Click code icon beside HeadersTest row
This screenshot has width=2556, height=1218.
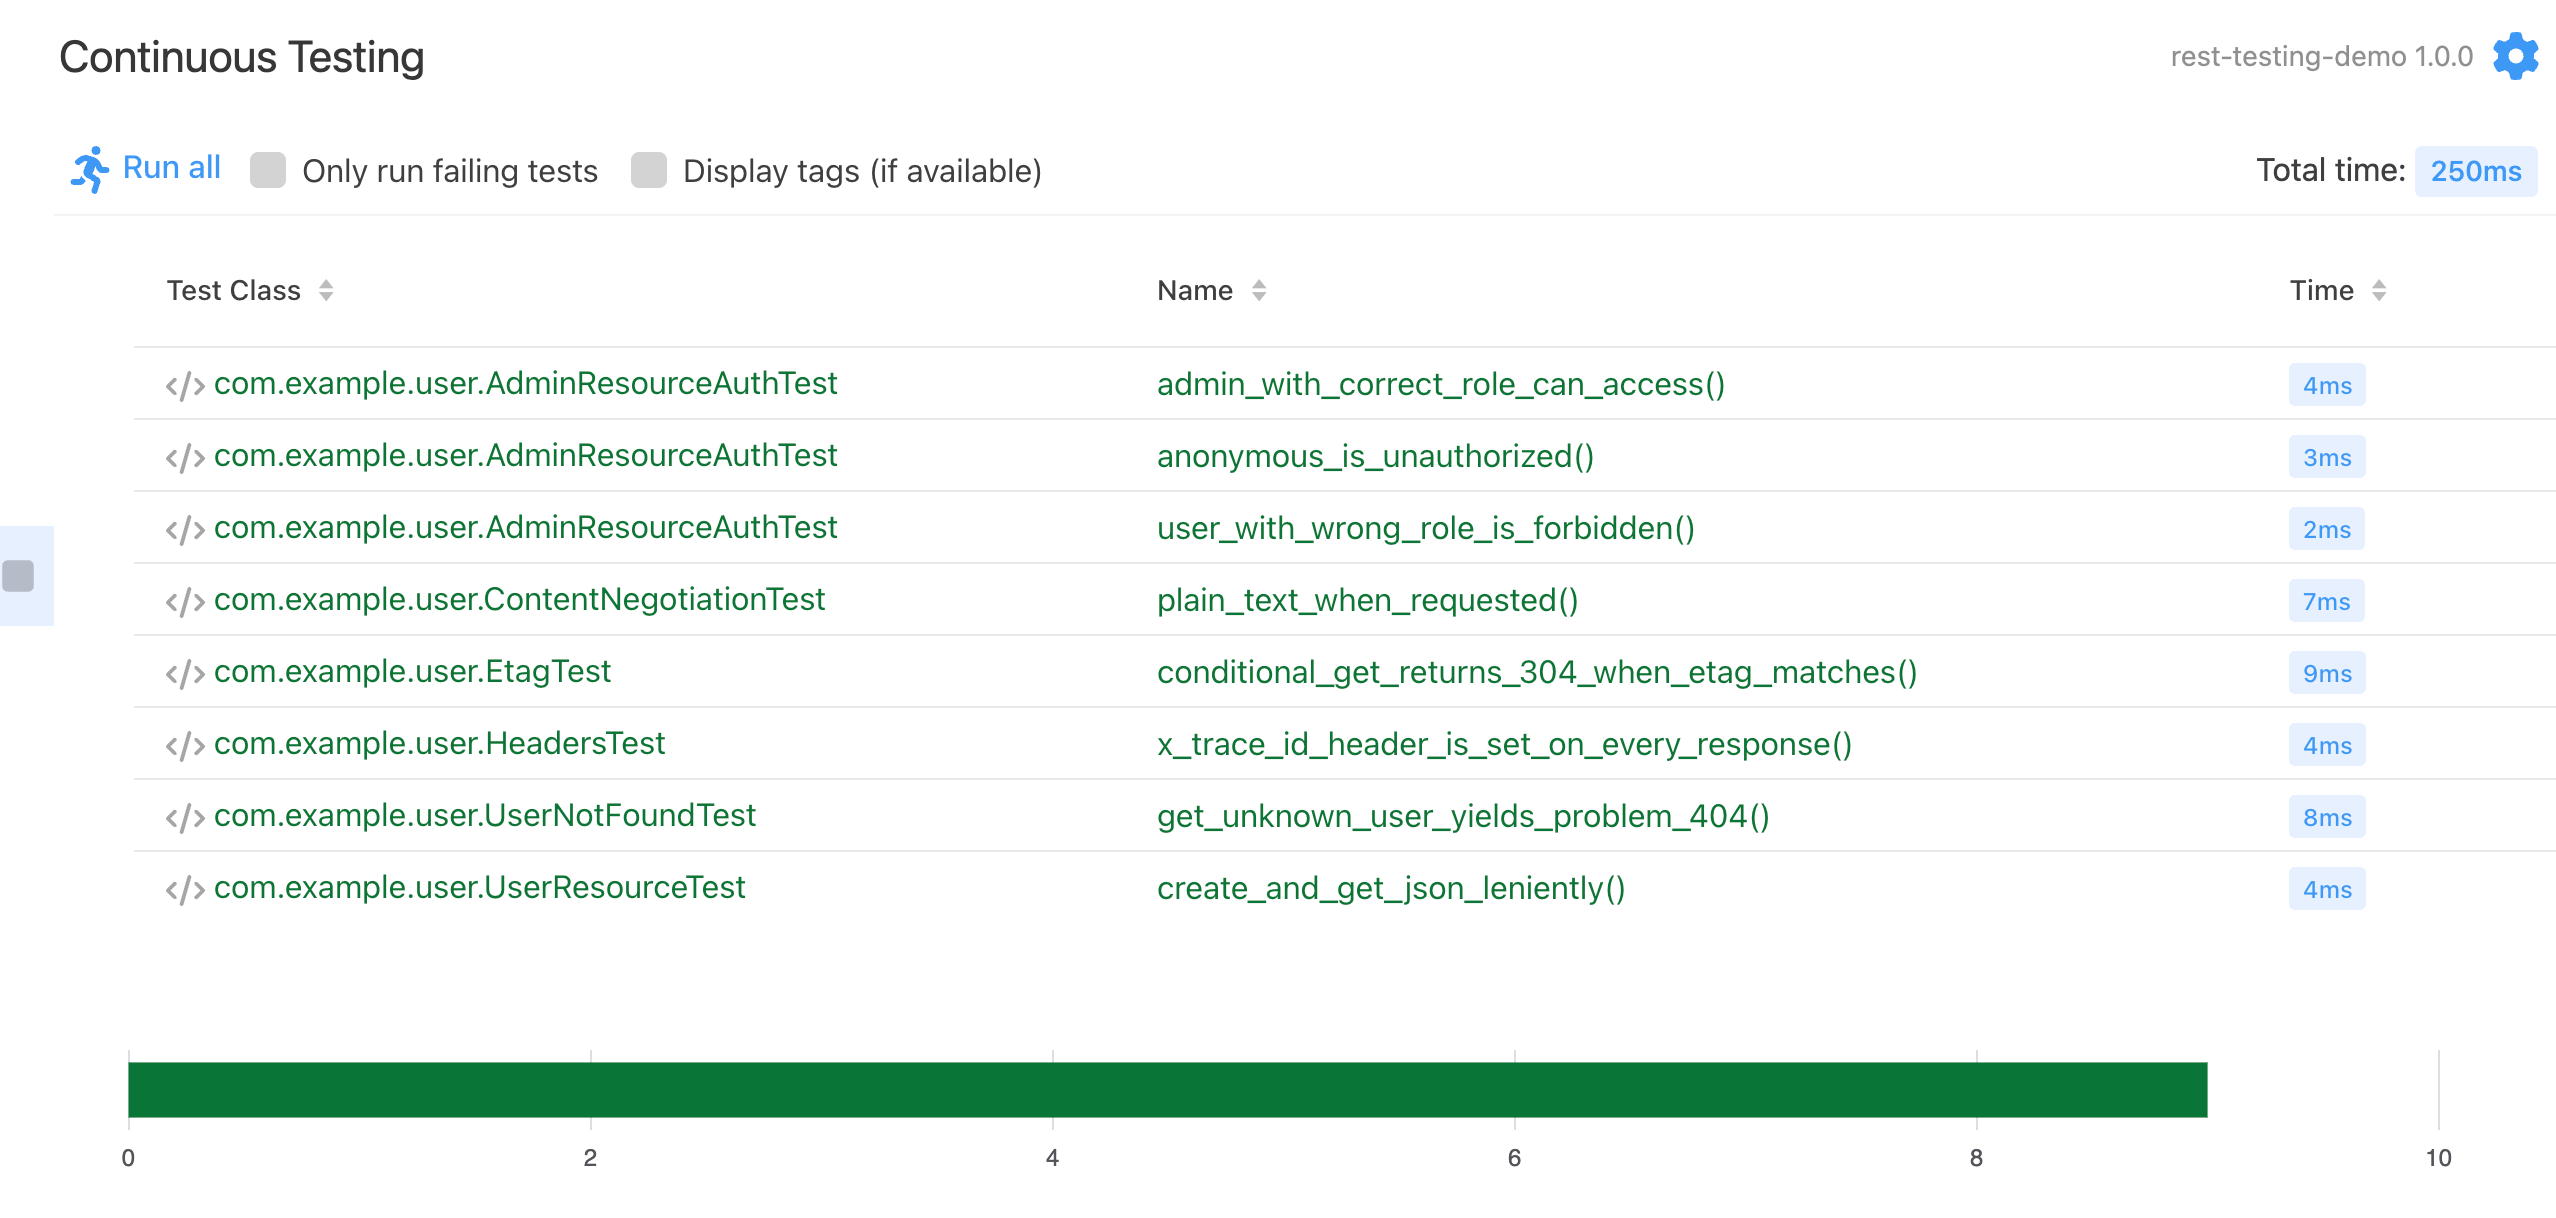185,745
